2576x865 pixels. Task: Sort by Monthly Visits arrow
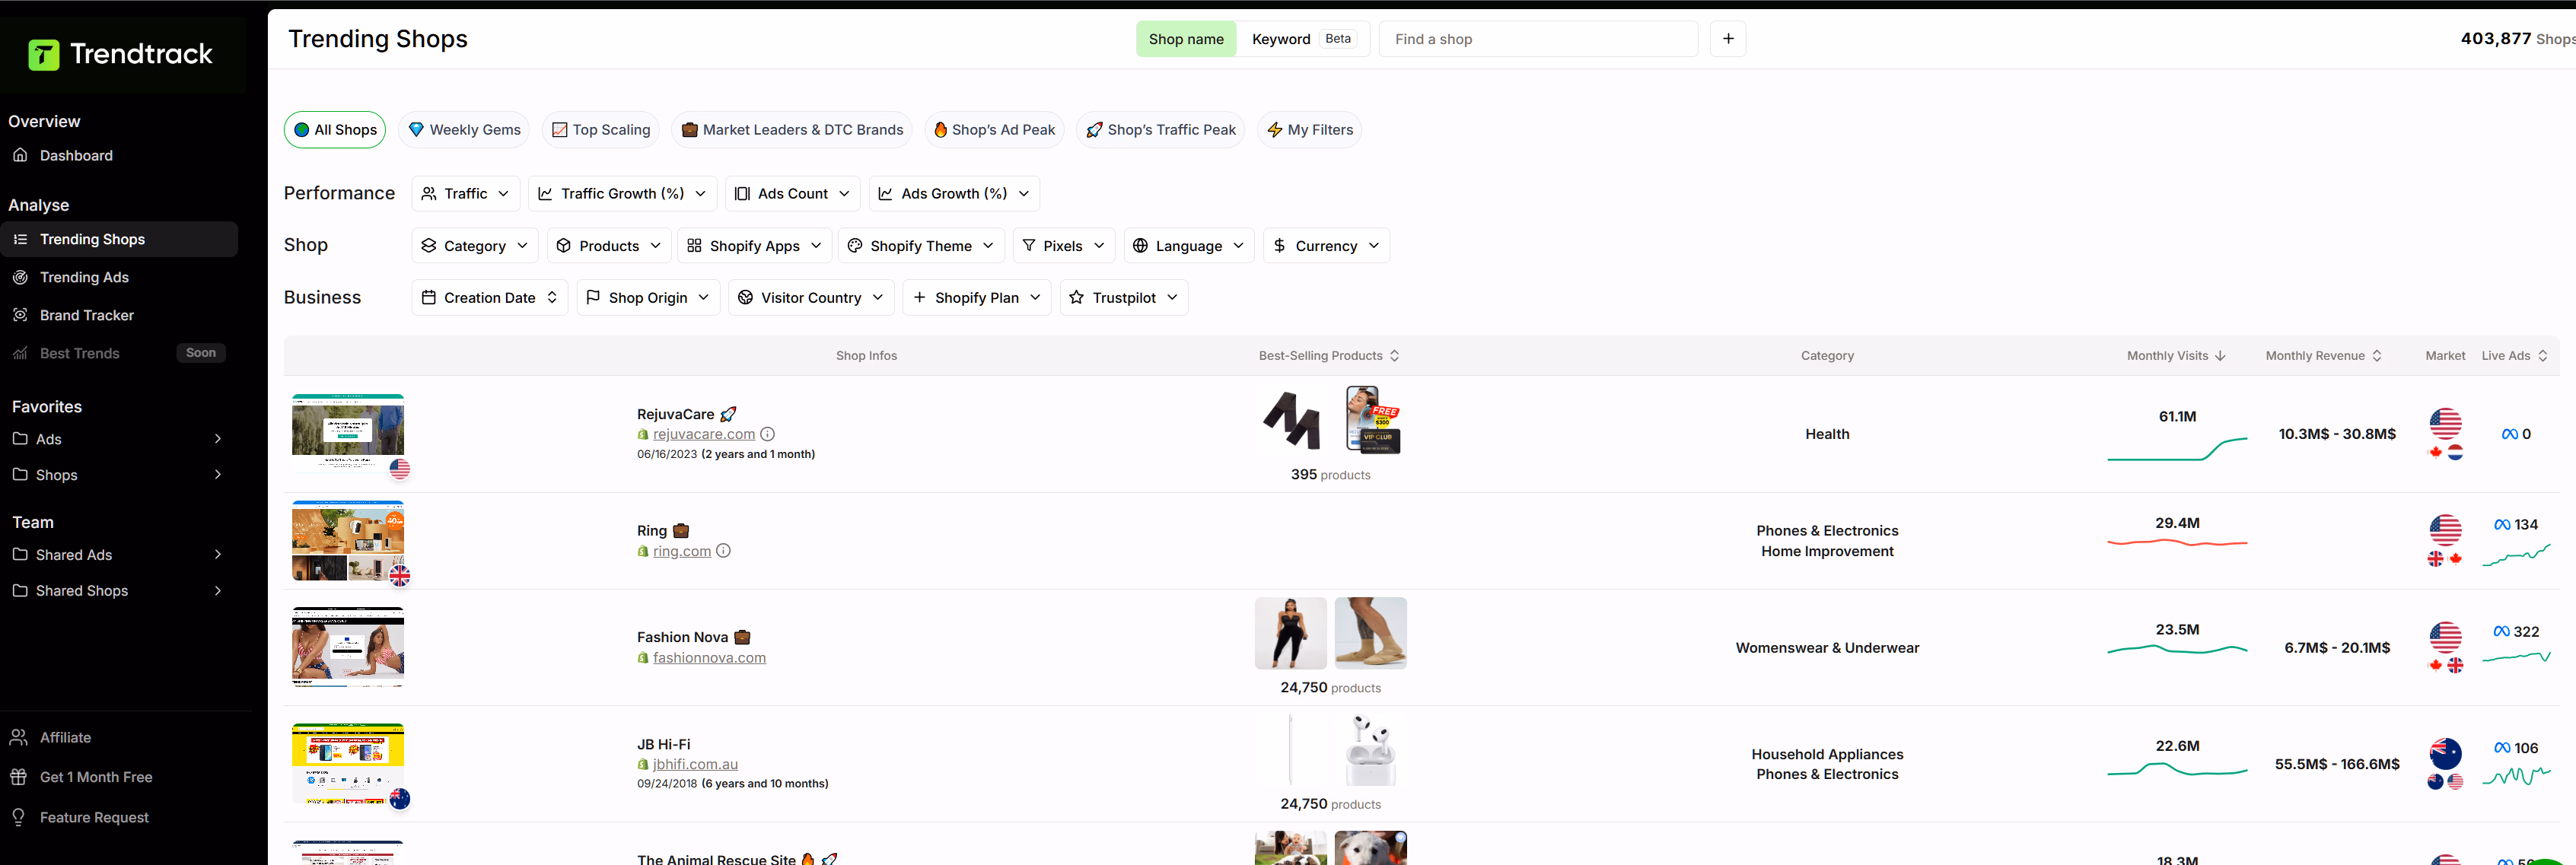tap(2220, 356)
